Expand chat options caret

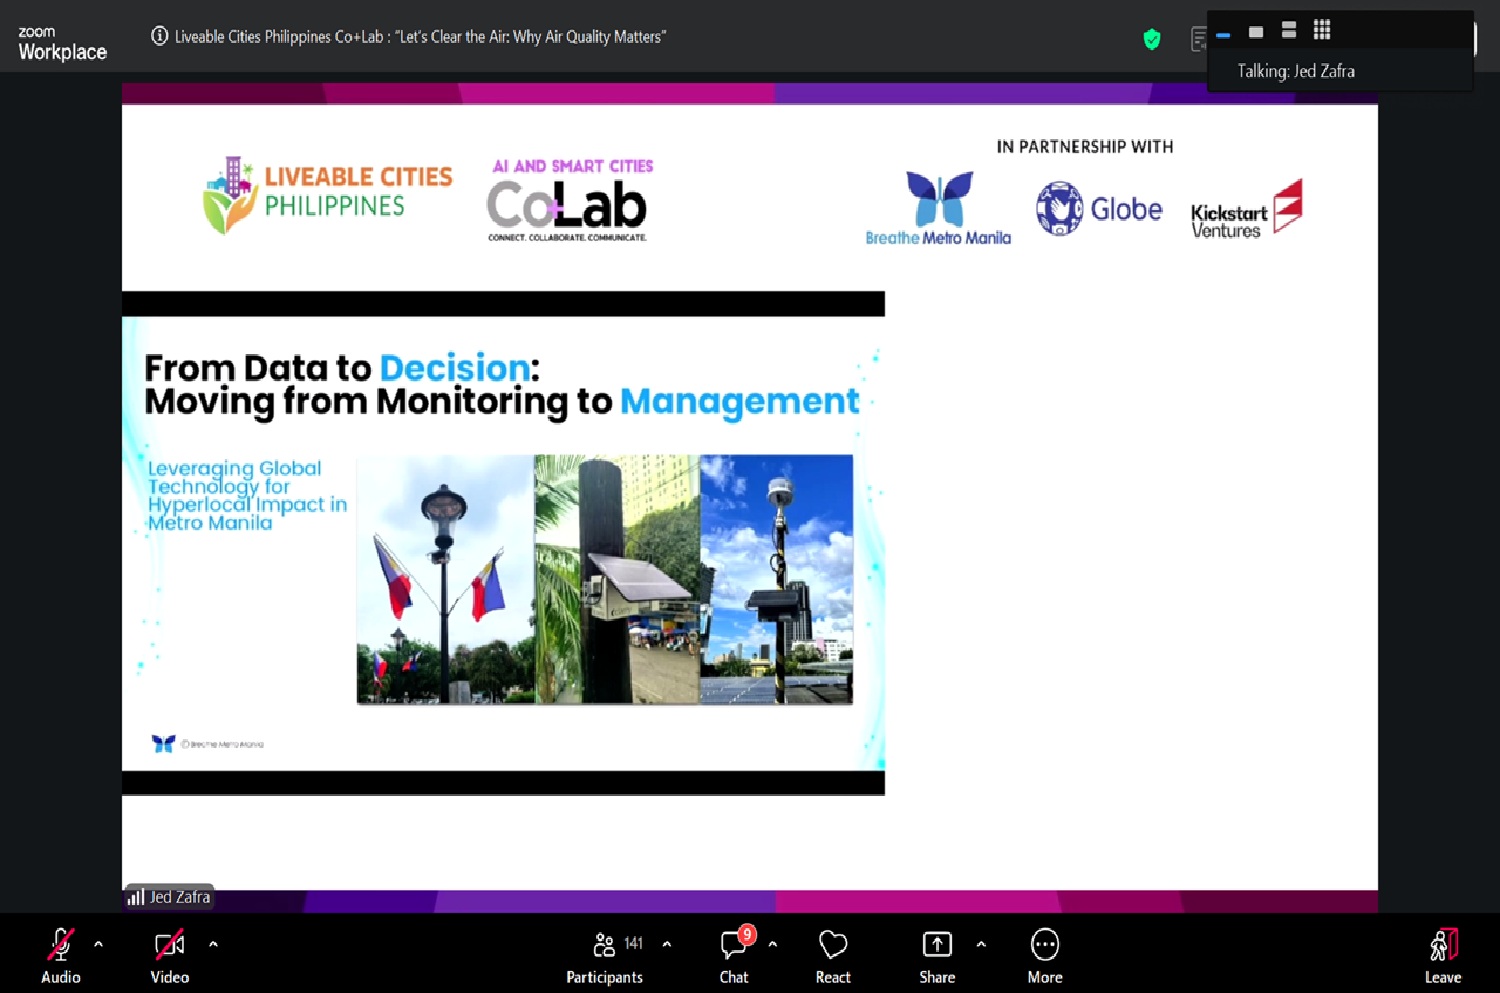(772, 943)
